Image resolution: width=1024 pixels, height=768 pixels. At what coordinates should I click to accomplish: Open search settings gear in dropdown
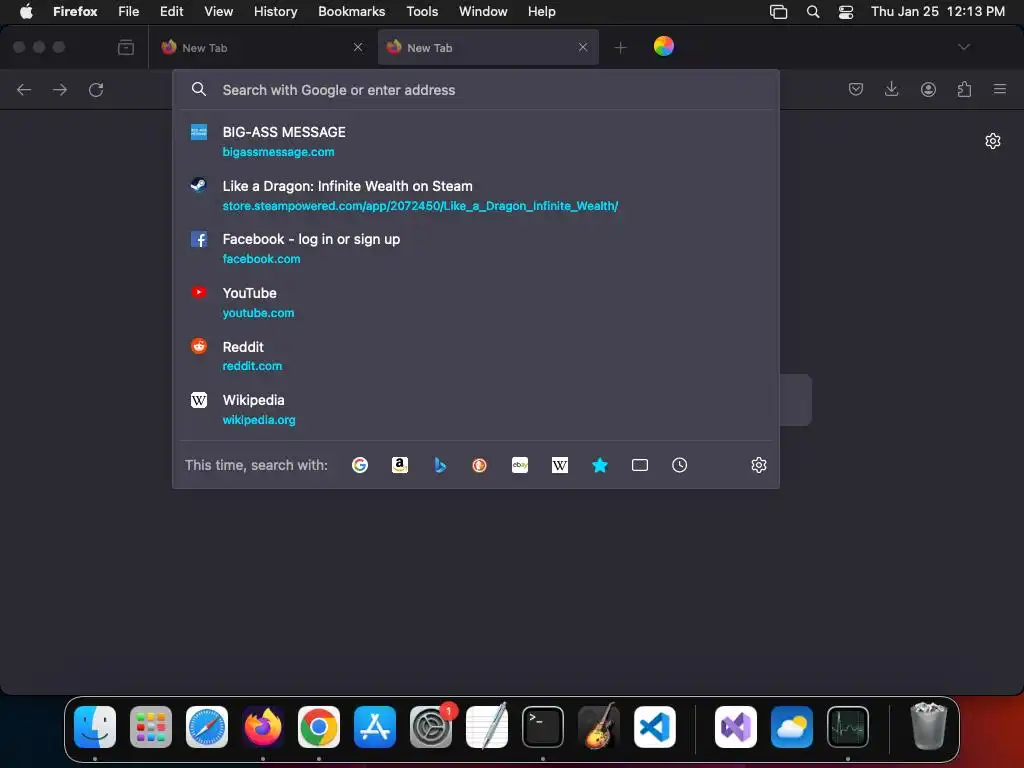[x=759, y=465]
